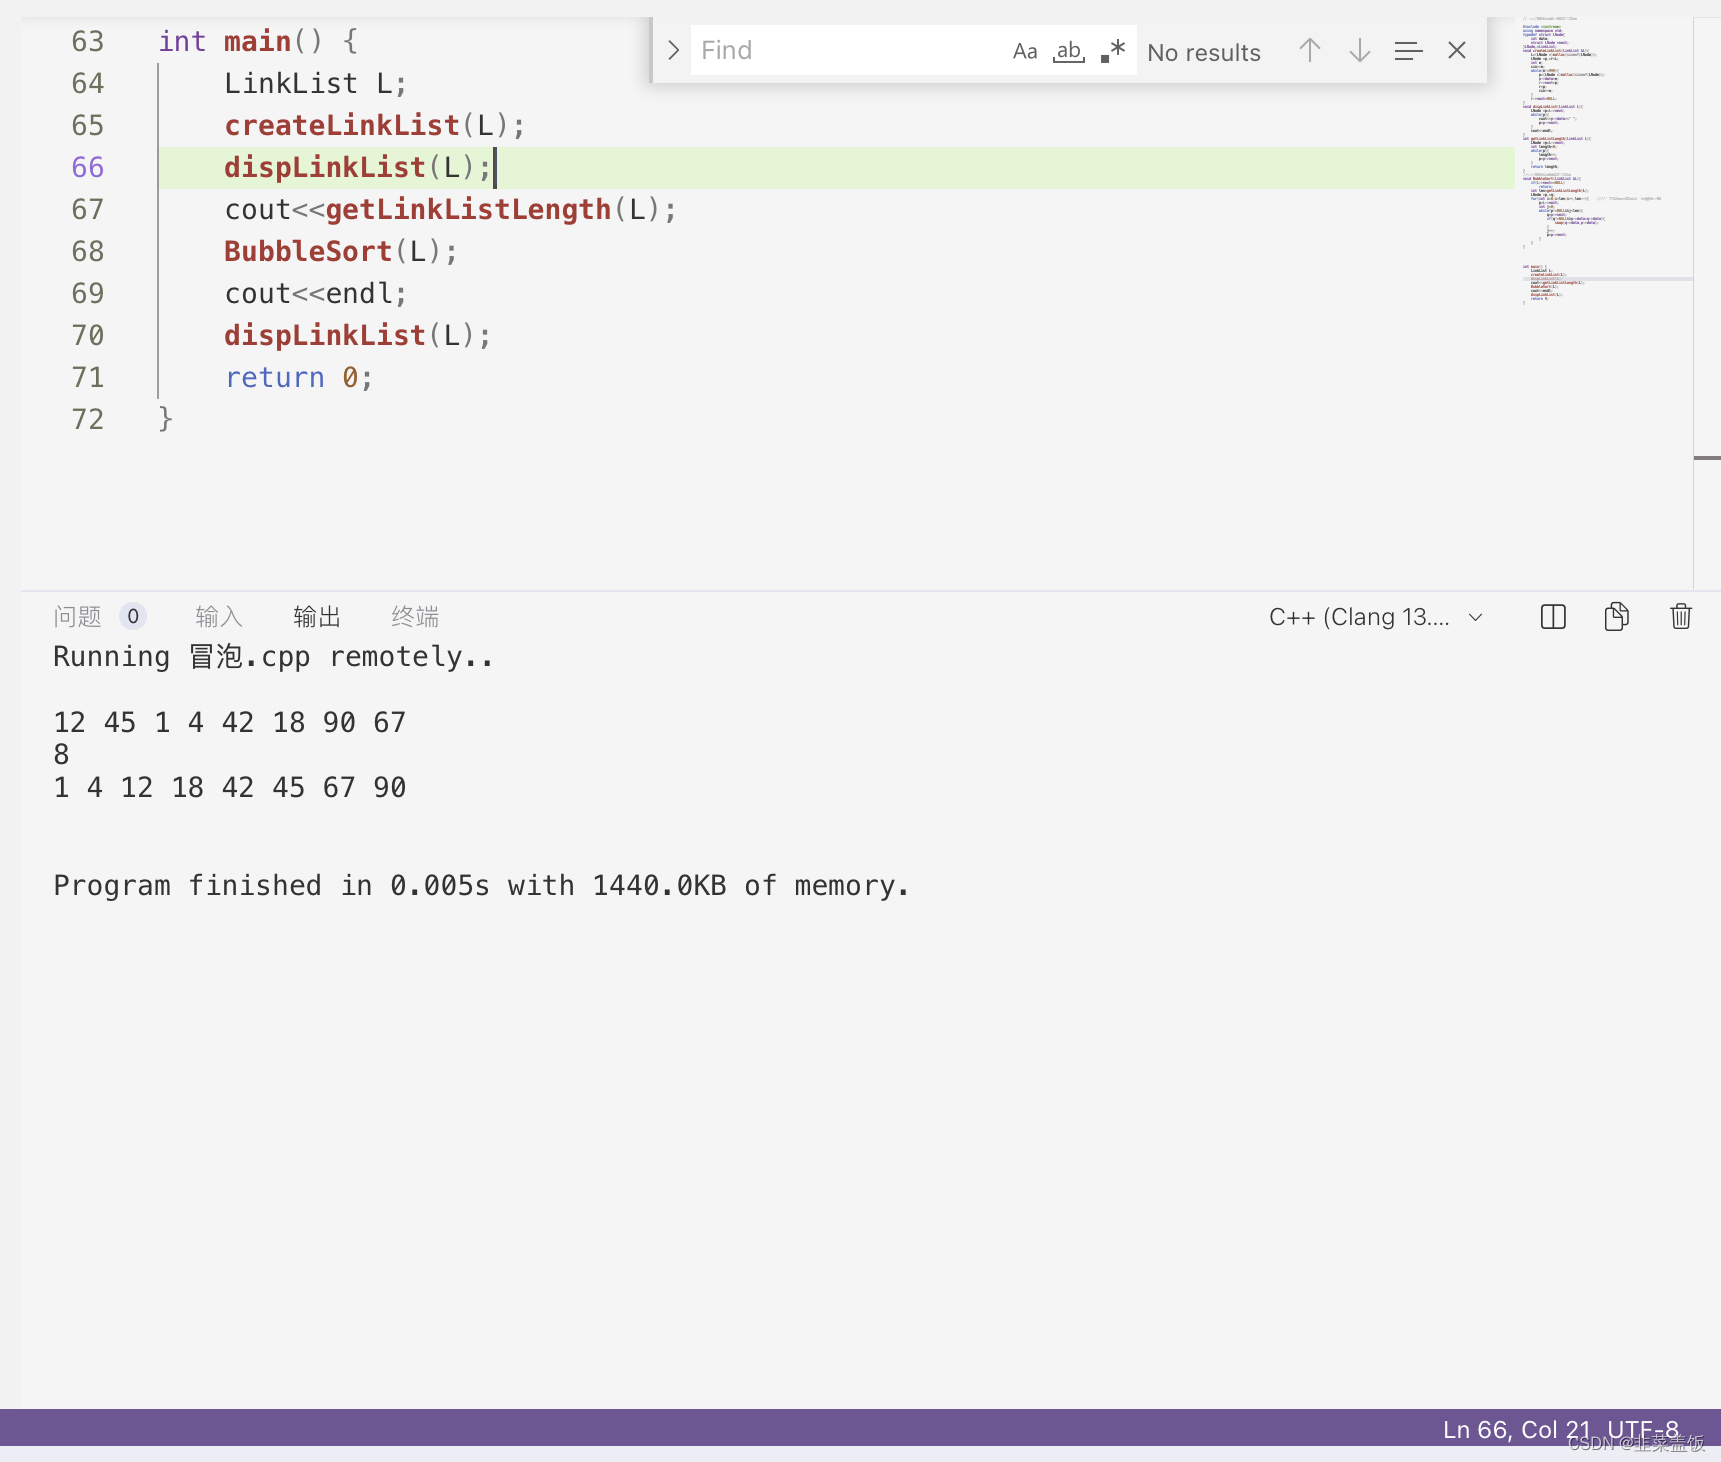Click the problems count badge 0
This screenshot has width=1721, height=1462.
133,616
